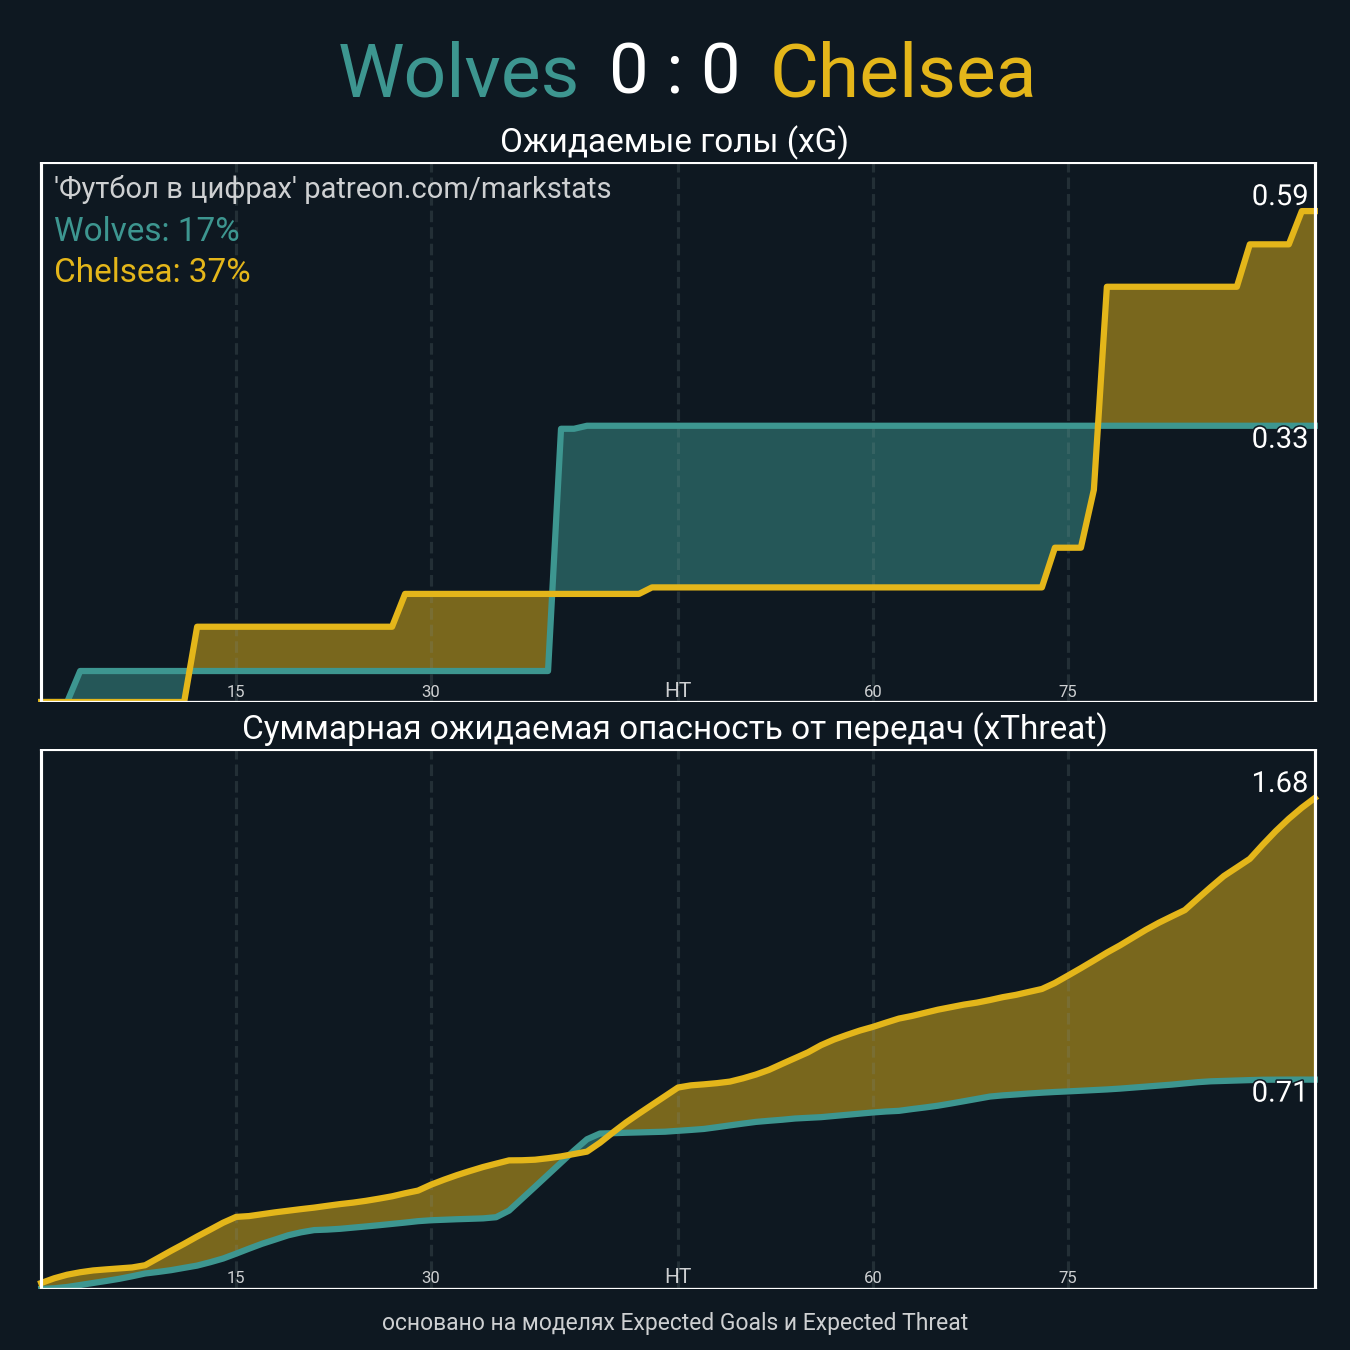
Task: Click the 'Ожидаемые голы (xG)' chart title
Action: [674, 141]
